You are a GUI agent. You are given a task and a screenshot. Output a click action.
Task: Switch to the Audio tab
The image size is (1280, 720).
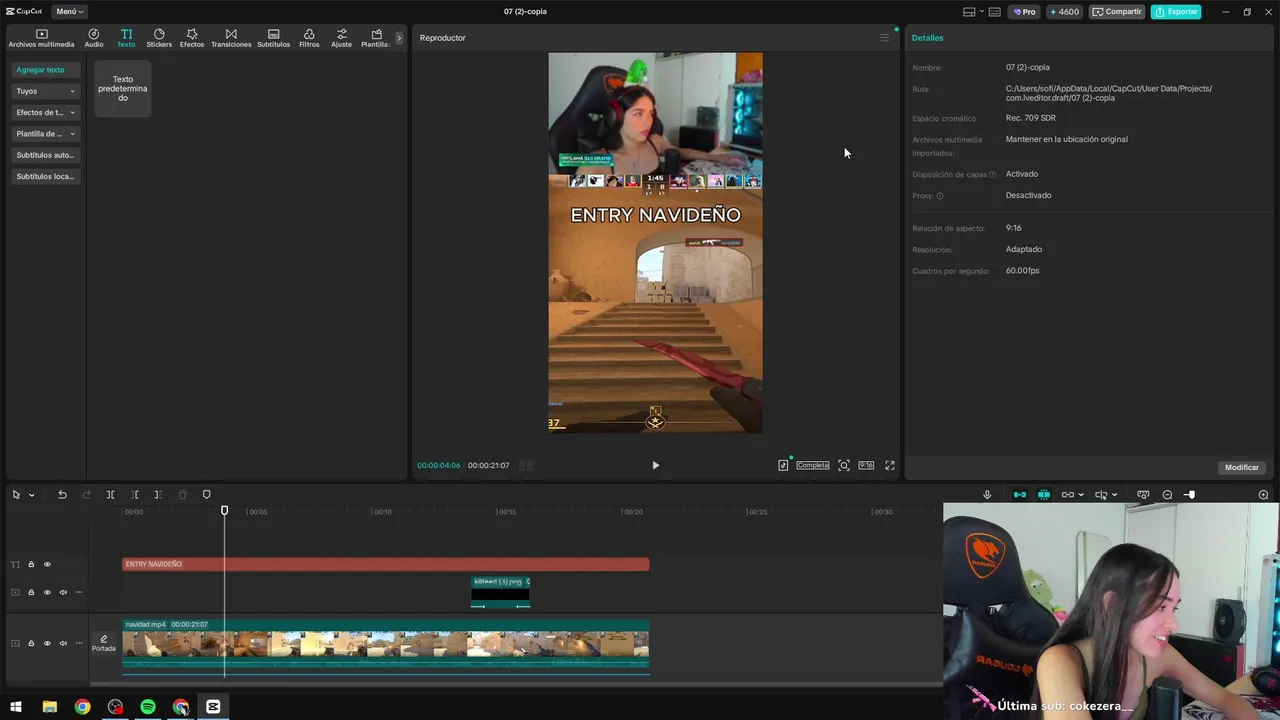click(x=94, y=38)
